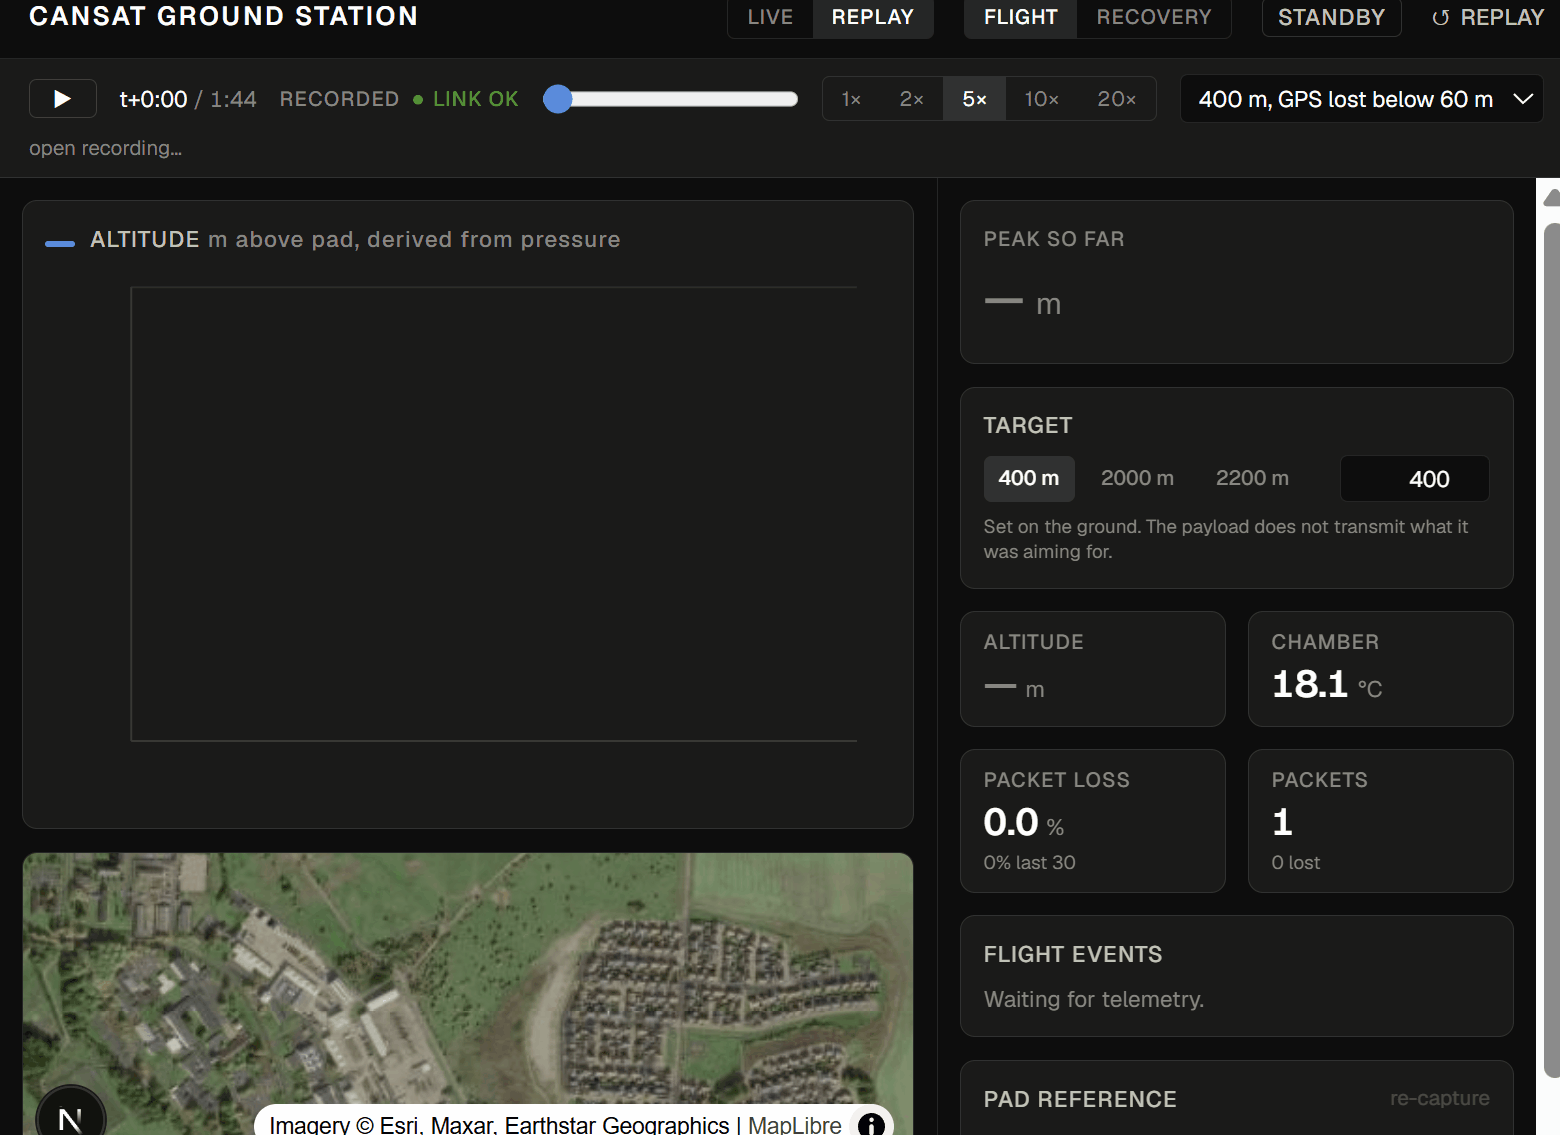This screenshot has height=1135, width=1560.
Task: Set playback speed to 5×
Action: pyautogui.click(x=974, y=99)
